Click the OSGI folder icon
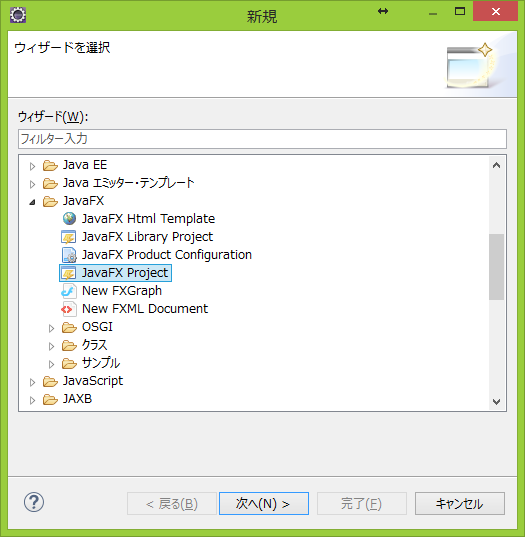This screenshot has height=537, width=525. [x=69, y=327]
